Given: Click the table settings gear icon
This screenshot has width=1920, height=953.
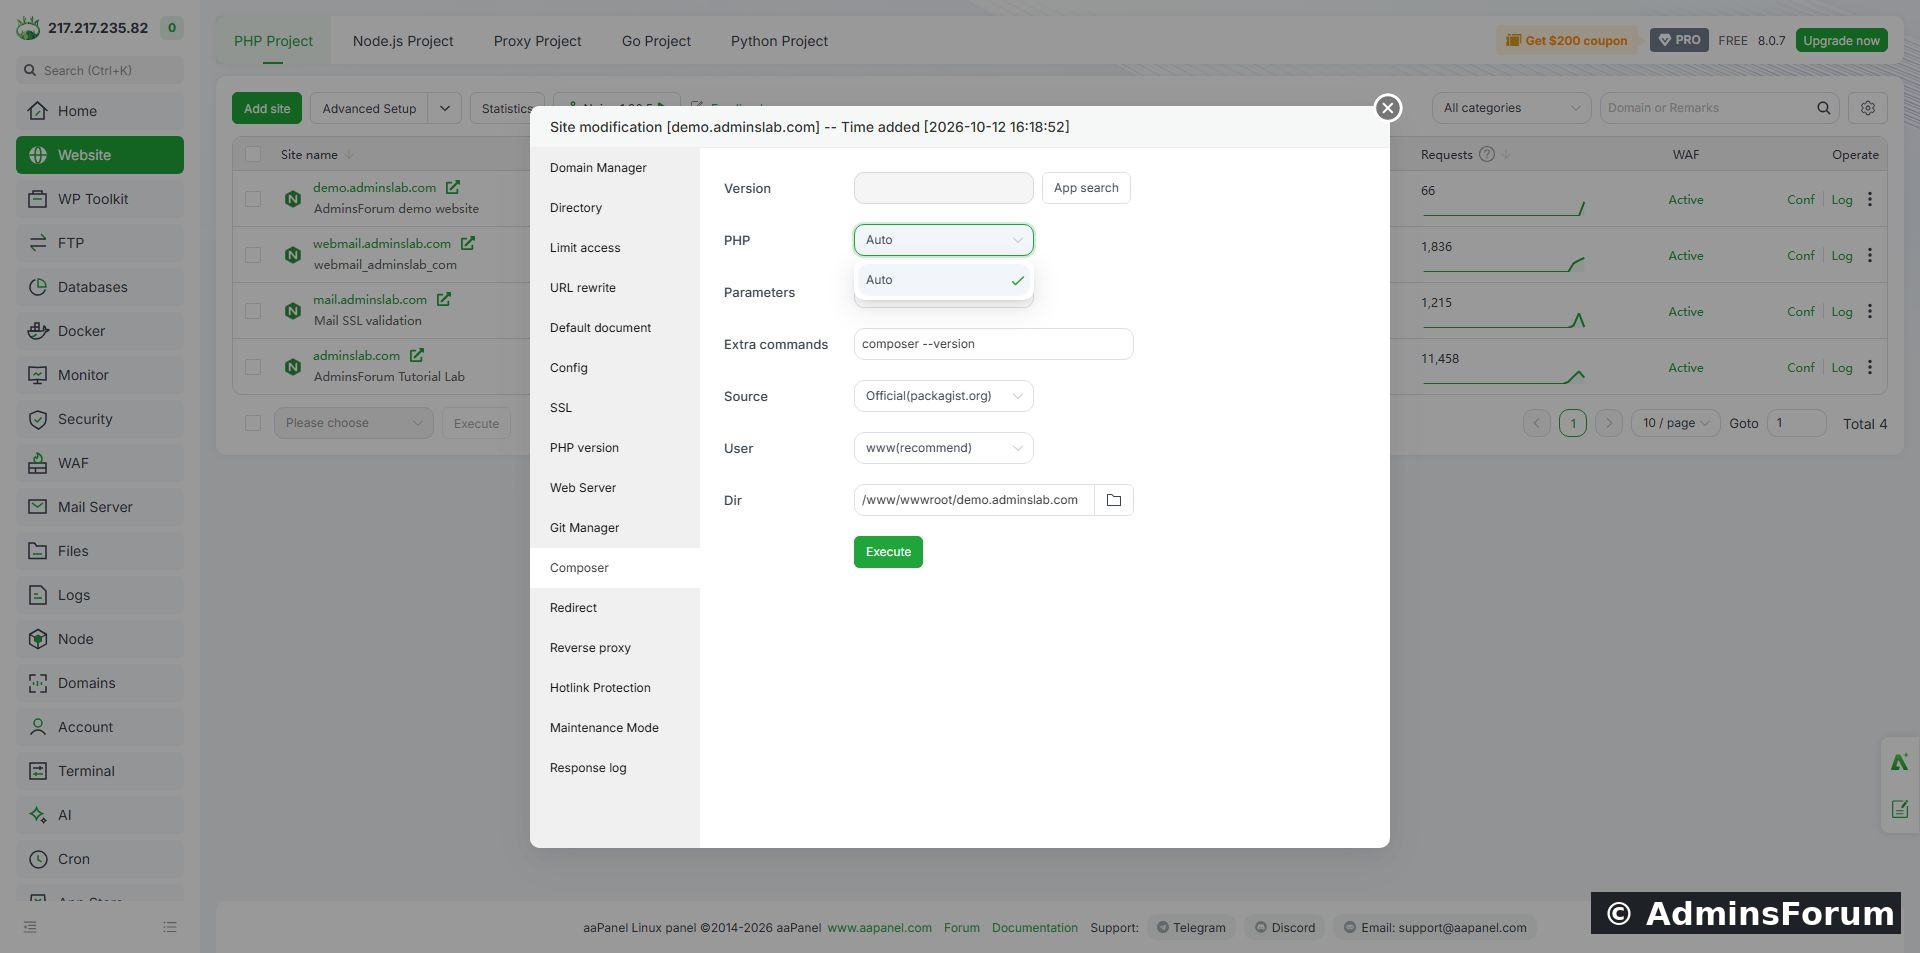Looking at the screenshot, I should 1867,108.
